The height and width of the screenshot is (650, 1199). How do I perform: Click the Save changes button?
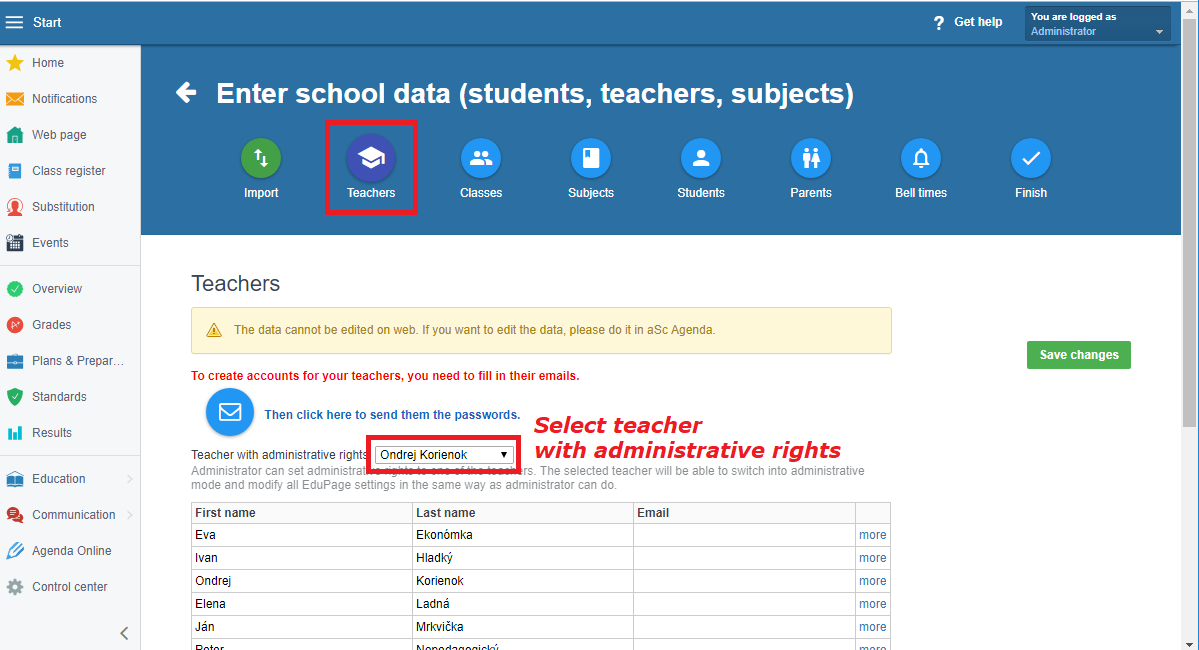[x=1078, y=355]
